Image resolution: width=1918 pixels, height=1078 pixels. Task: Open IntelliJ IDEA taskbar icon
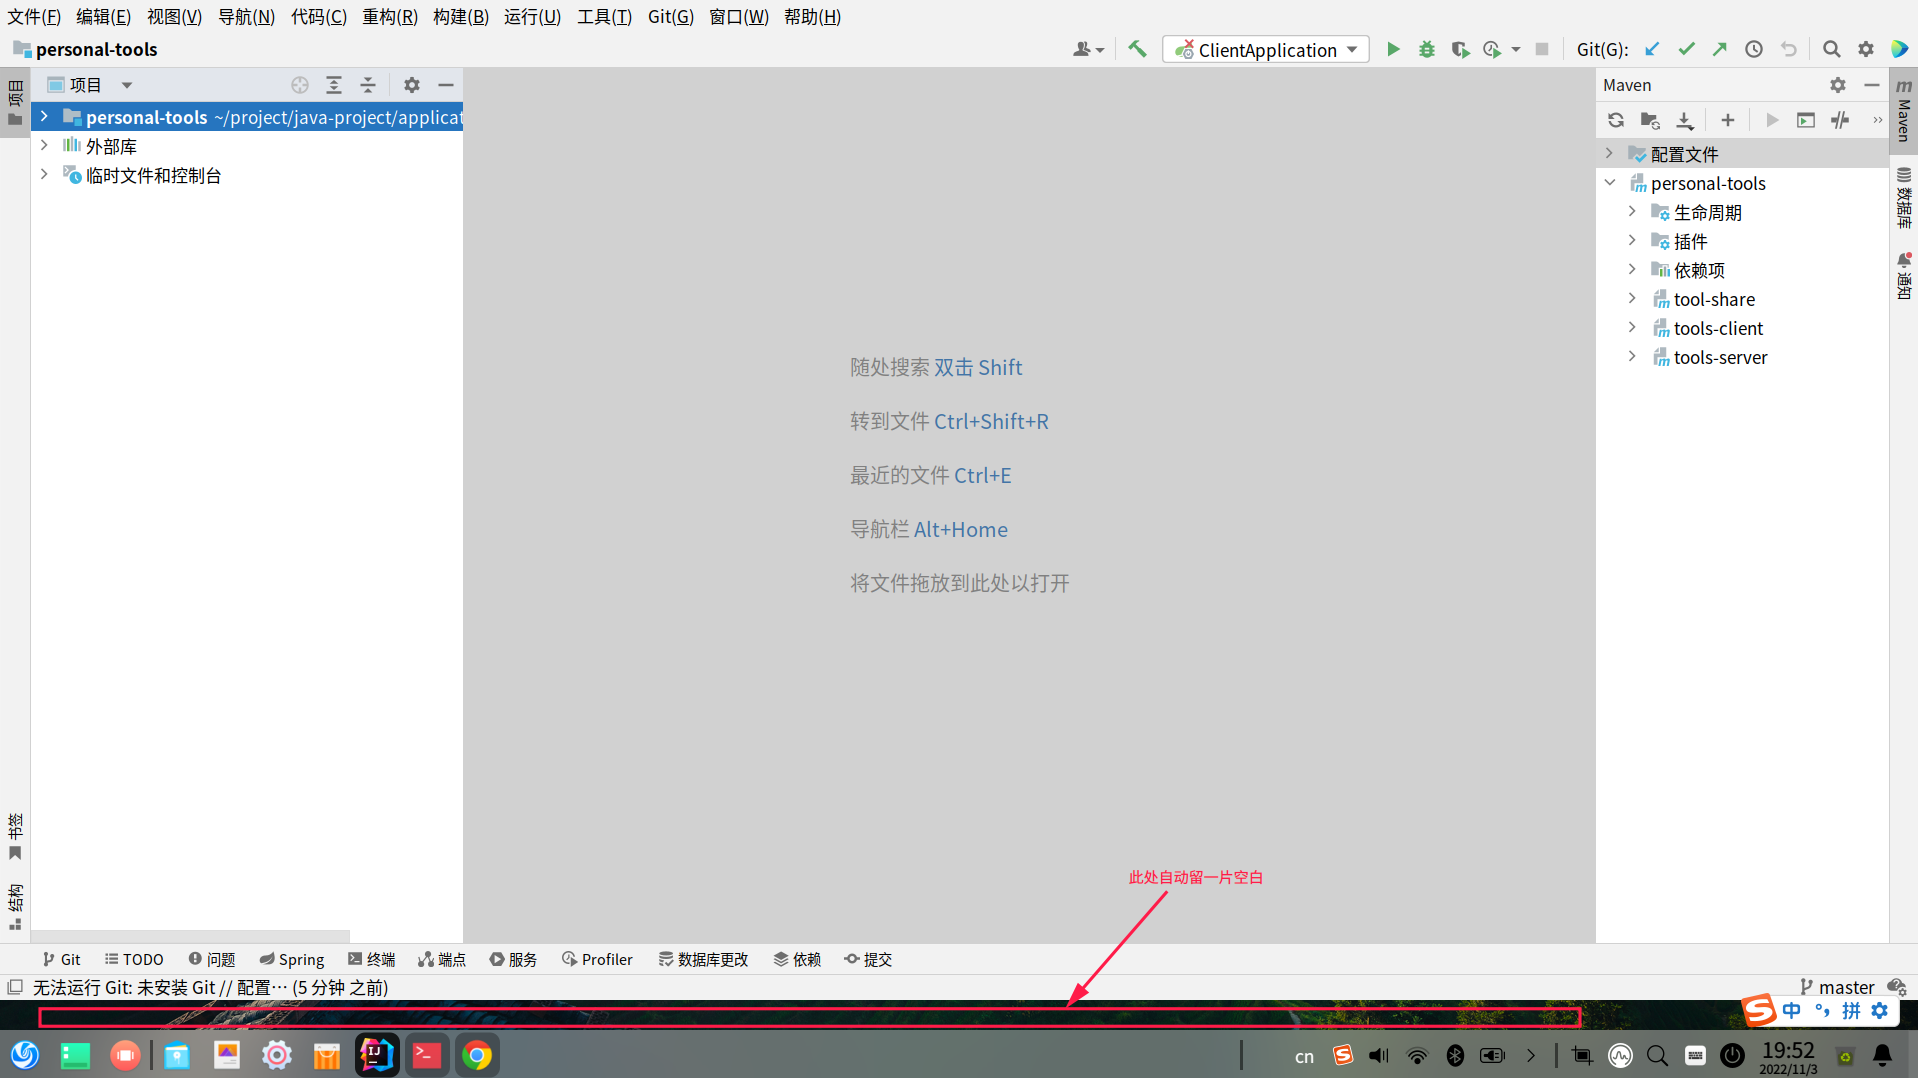[x=377, y=1055]
